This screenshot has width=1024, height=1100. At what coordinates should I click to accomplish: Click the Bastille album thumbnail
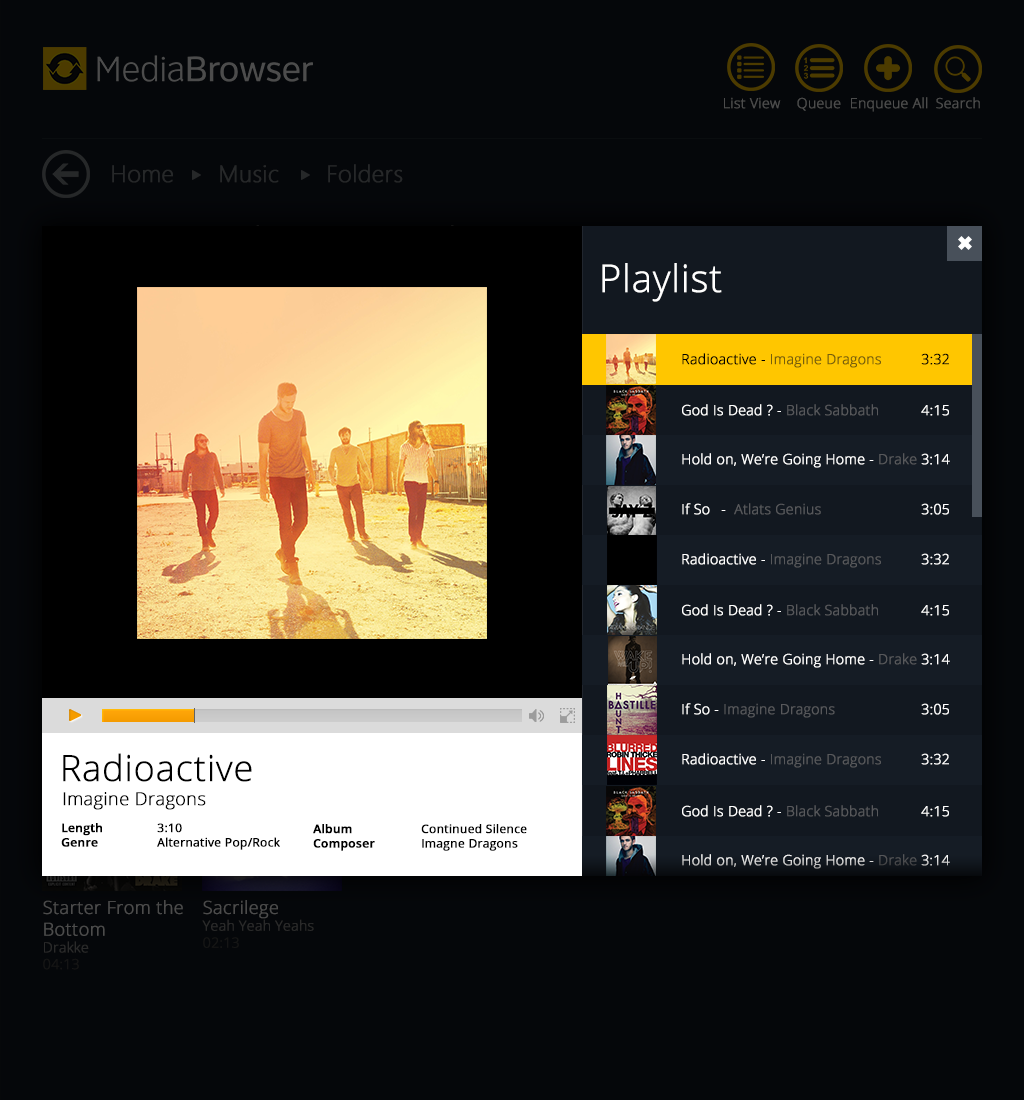coord(631,709)
